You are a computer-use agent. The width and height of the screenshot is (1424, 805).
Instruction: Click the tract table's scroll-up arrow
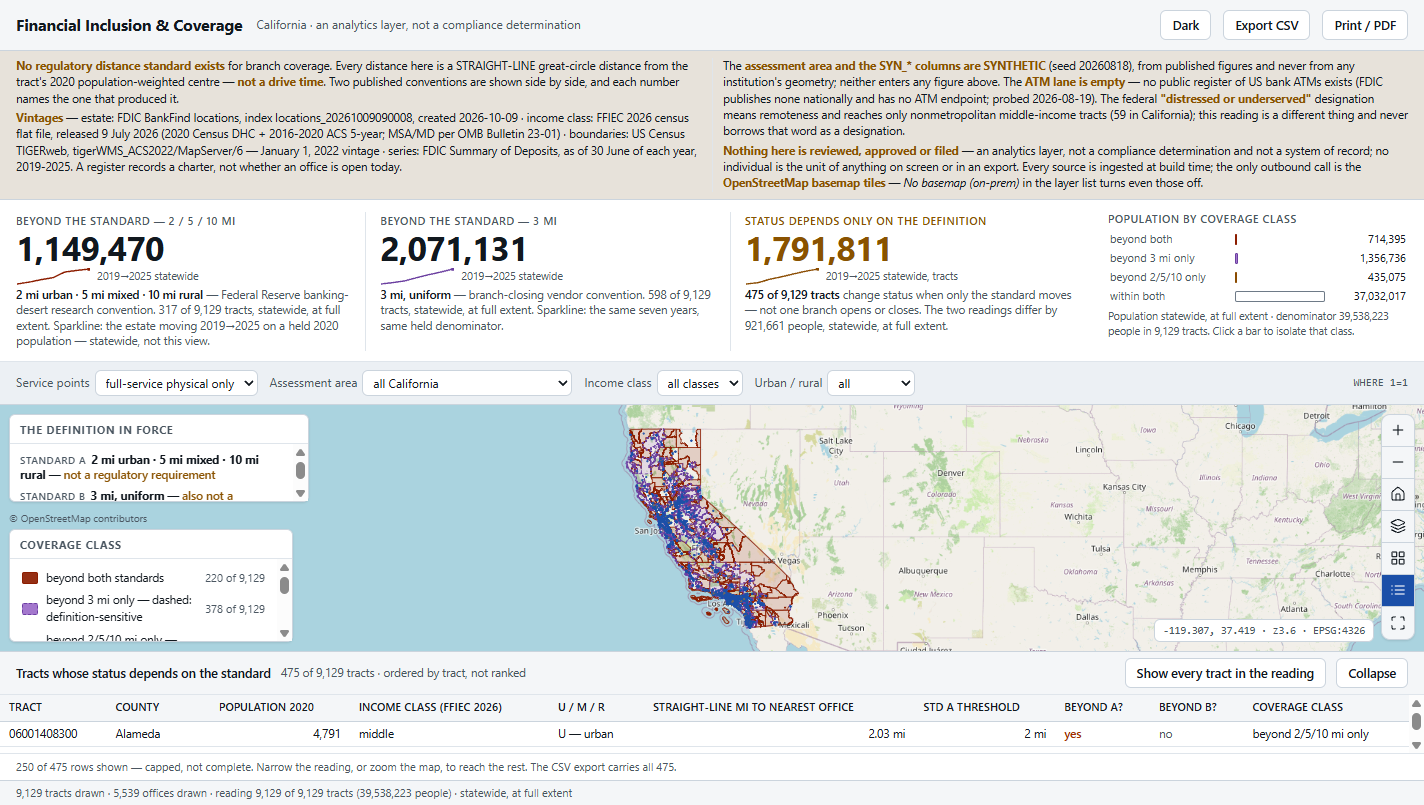click(x=1416, y=705)
